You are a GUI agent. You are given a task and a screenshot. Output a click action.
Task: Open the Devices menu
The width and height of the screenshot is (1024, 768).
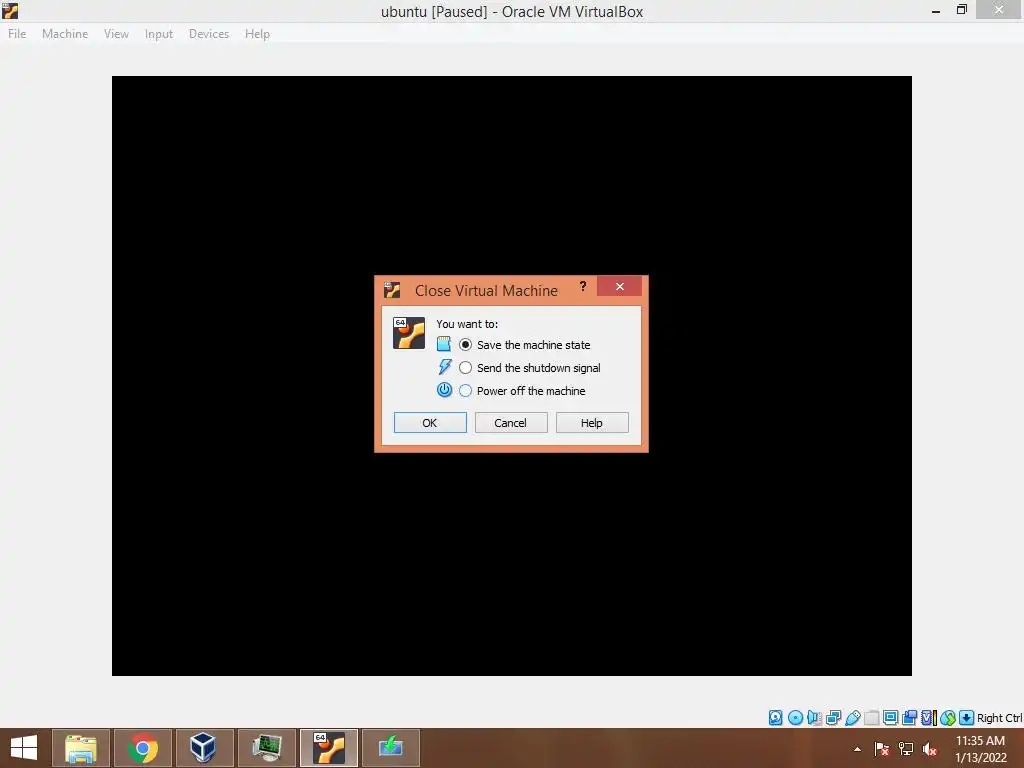pyautogui.click(x=209, y=34)
